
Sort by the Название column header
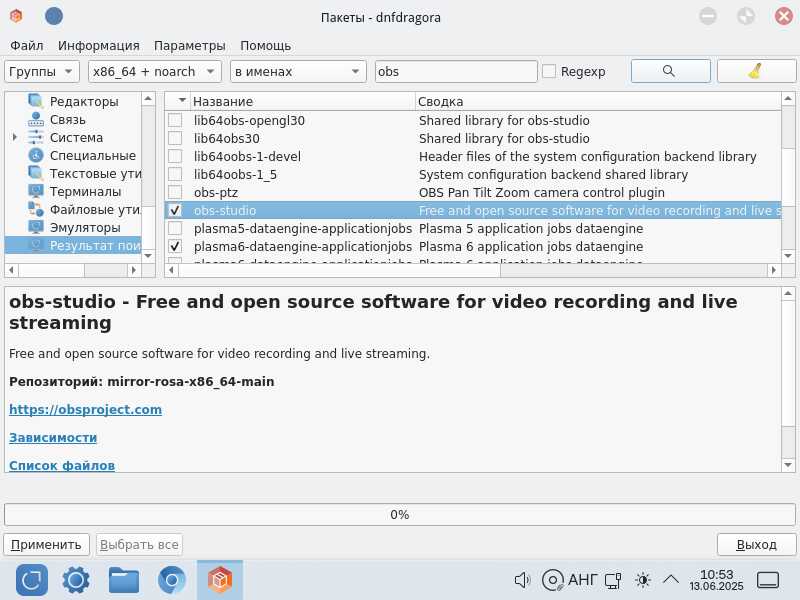pos(303,101)
